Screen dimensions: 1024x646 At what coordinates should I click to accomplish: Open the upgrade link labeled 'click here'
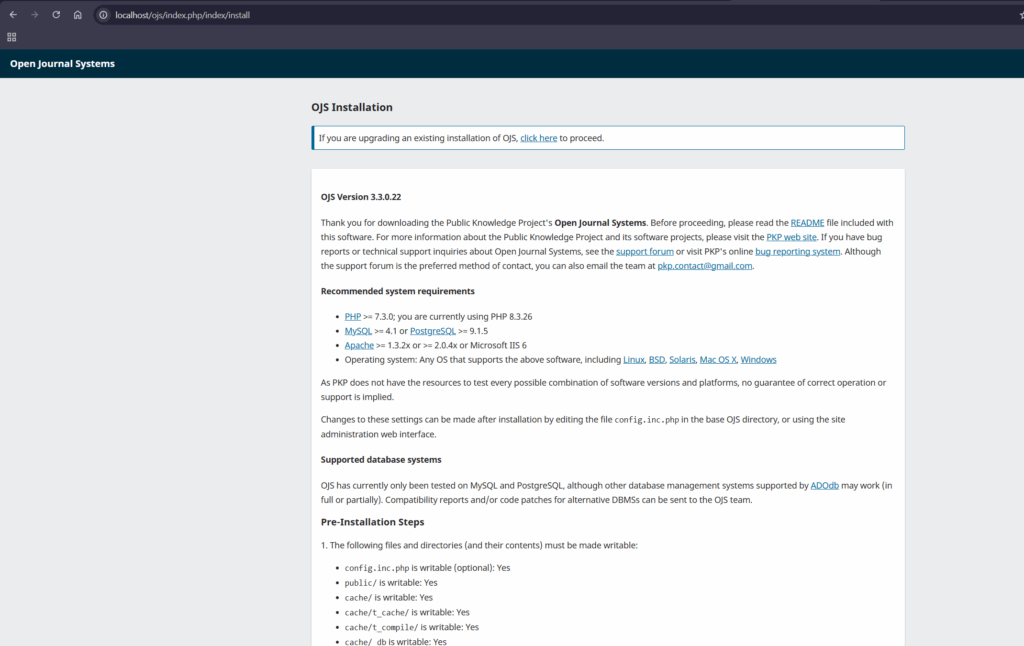tap(538, 137)
